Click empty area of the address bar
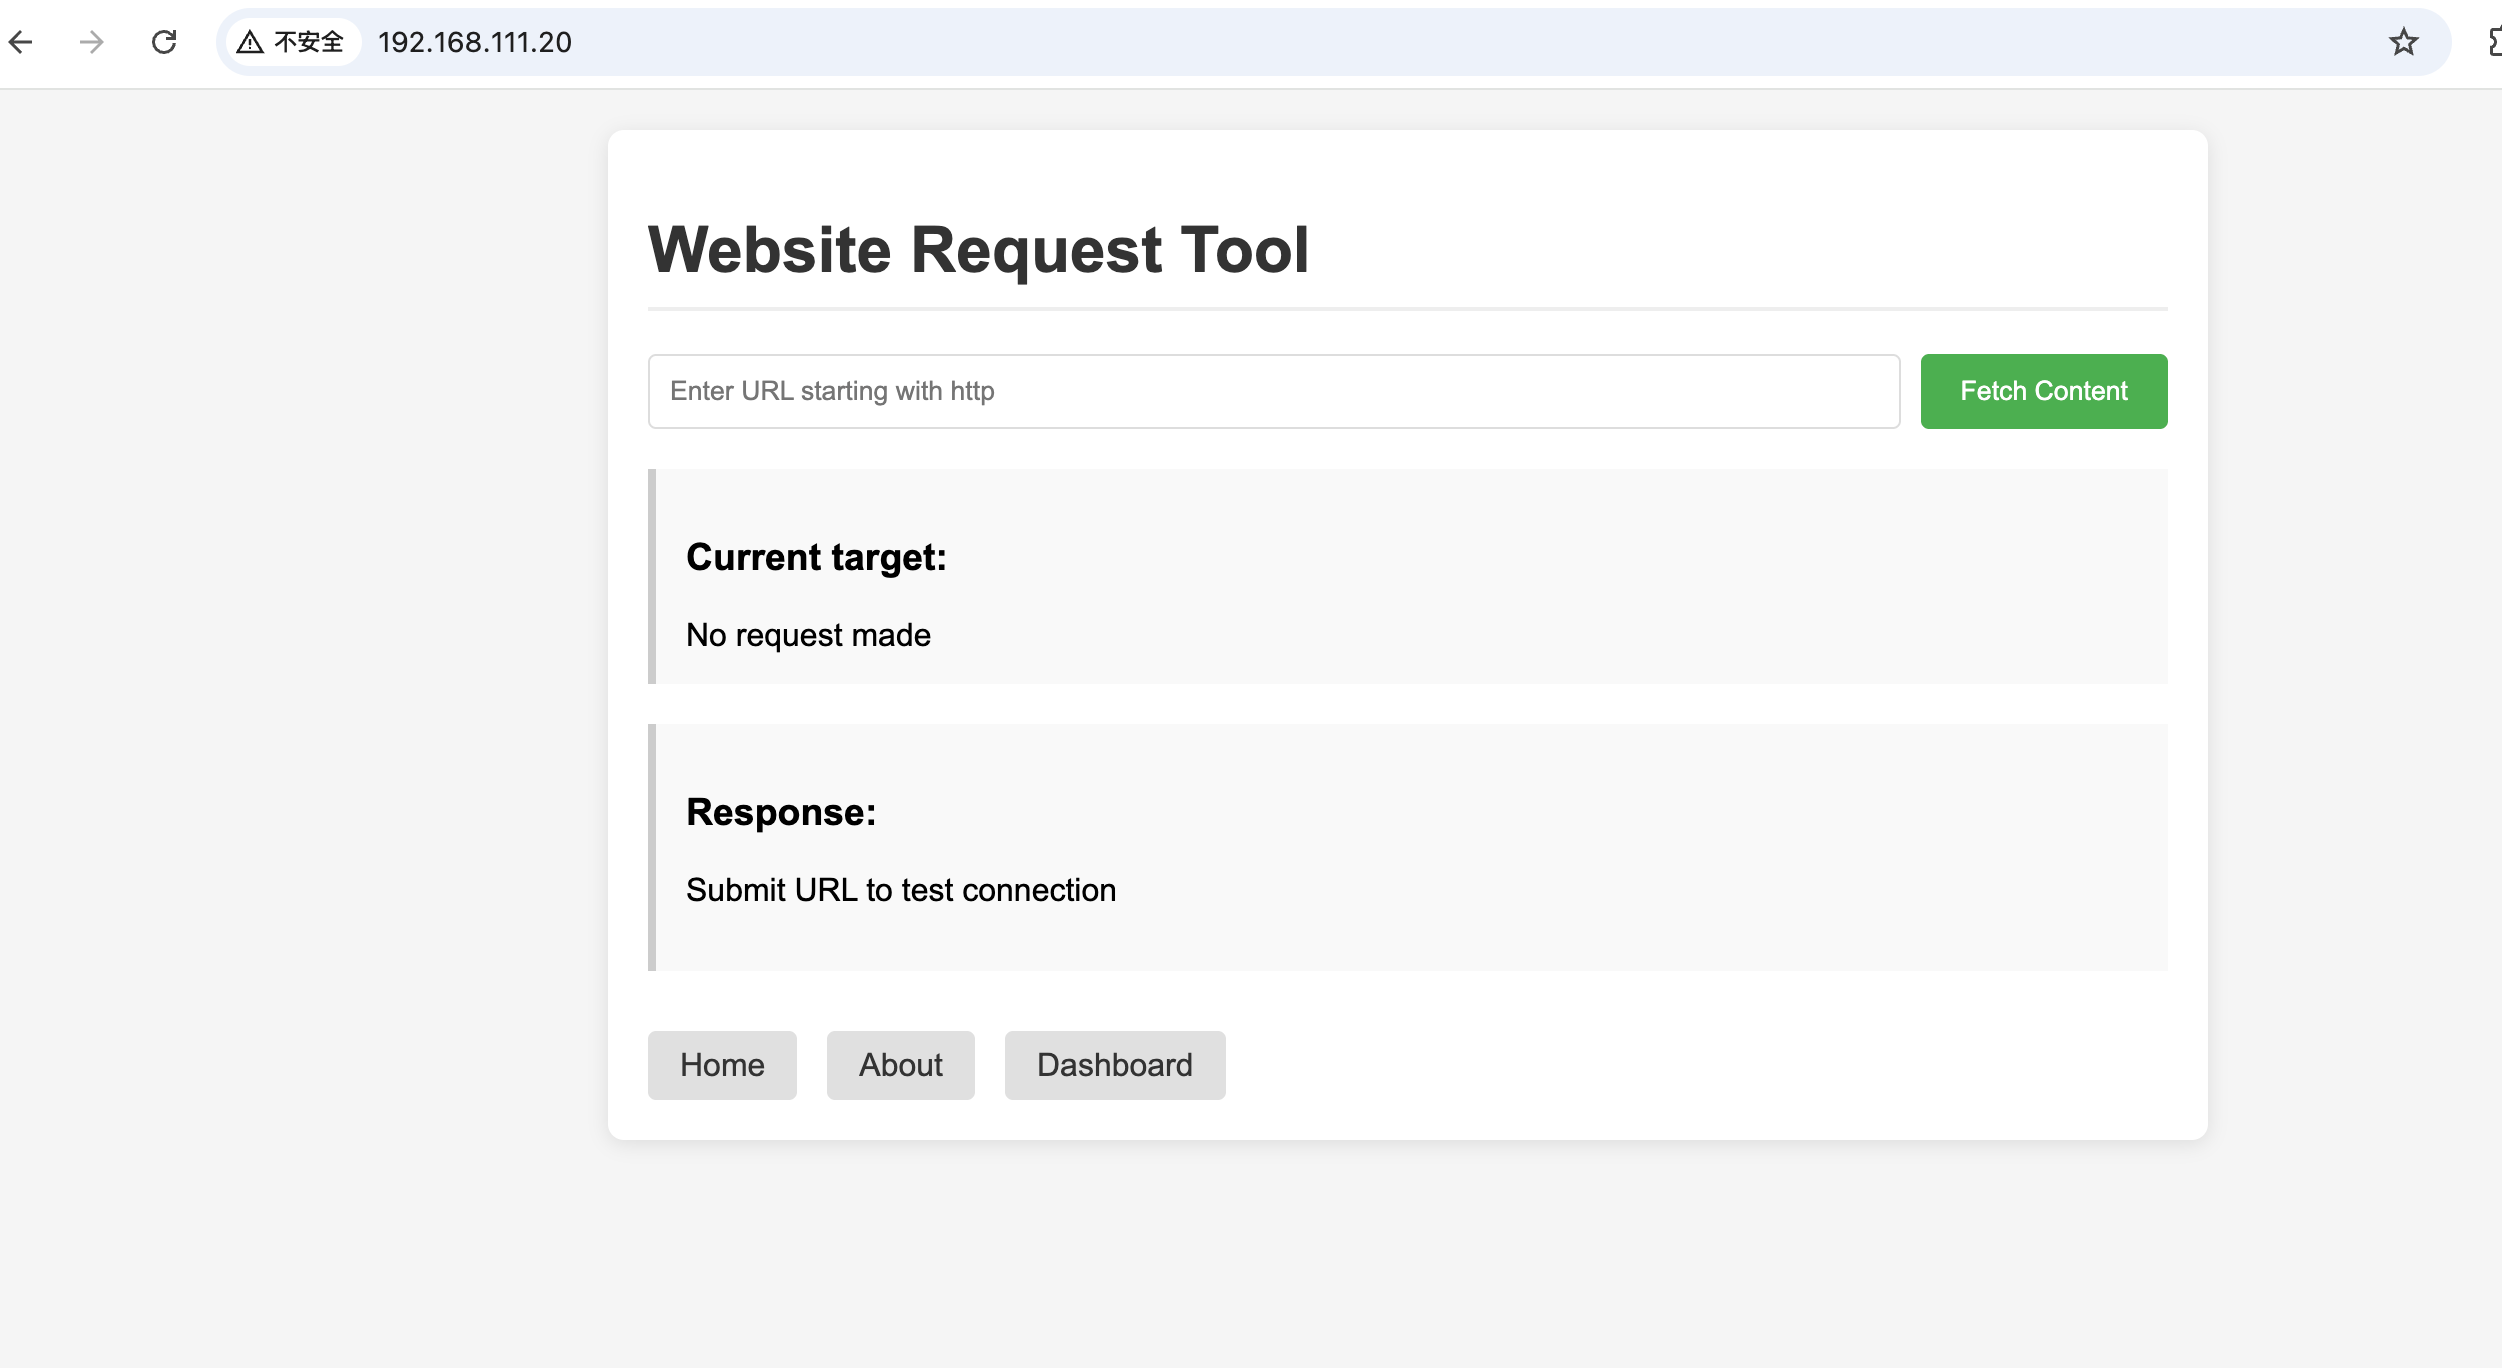This screenshot has width=2502, height=1368. coord(1400,42)
